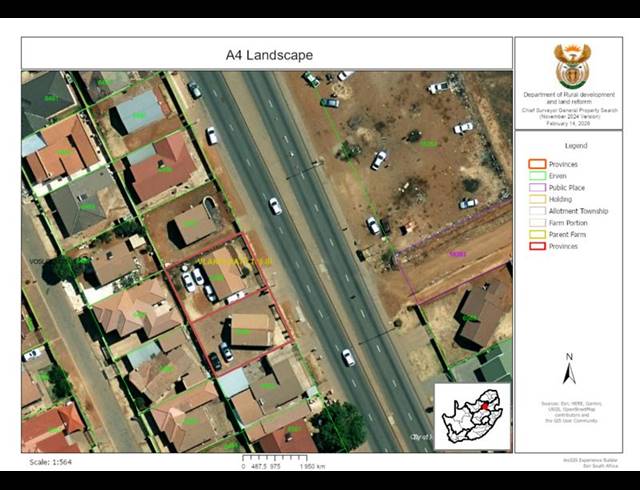Click the purple Public Place legend swatch

[537, 188]
